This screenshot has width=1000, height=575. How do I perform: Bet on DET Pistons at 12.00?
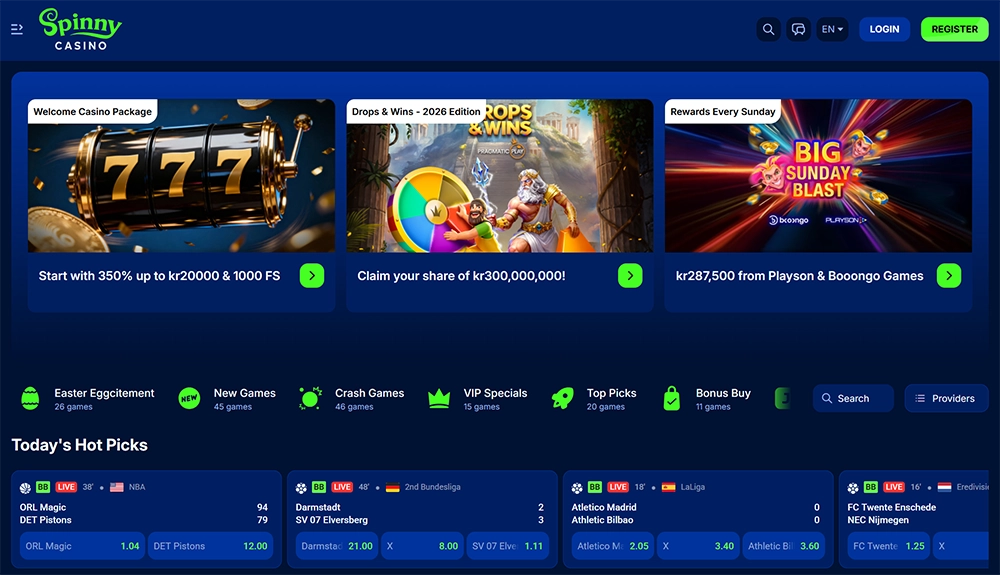[x=210, y=546]
